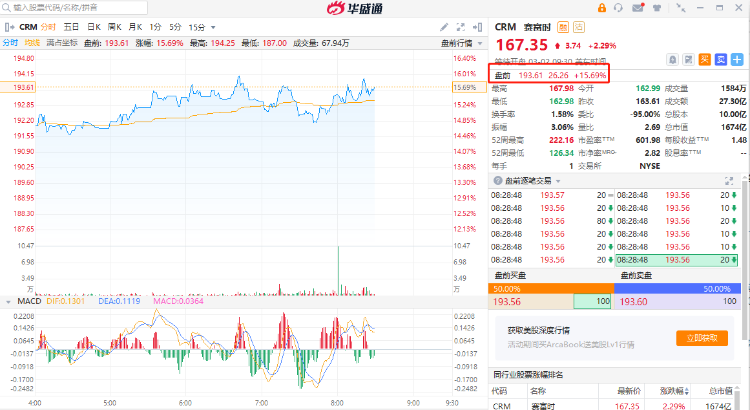This screenshot has width=750, height=410.
Task: Click the 市盈率 value 601.98
Action: coord(648,140)
